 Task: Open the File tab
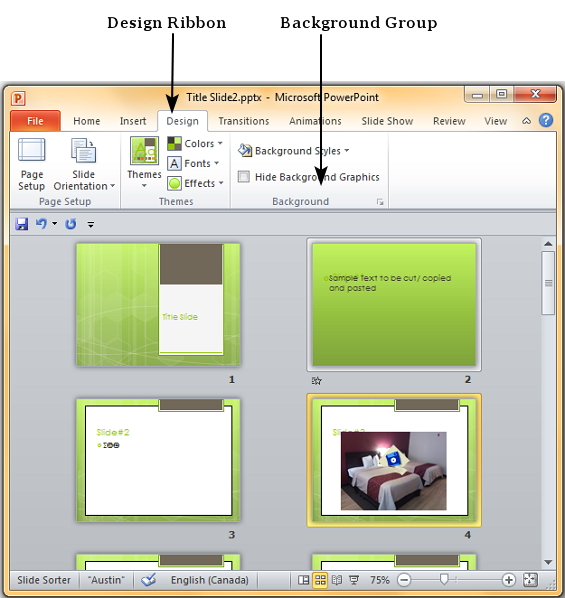(x=35, y=121)
